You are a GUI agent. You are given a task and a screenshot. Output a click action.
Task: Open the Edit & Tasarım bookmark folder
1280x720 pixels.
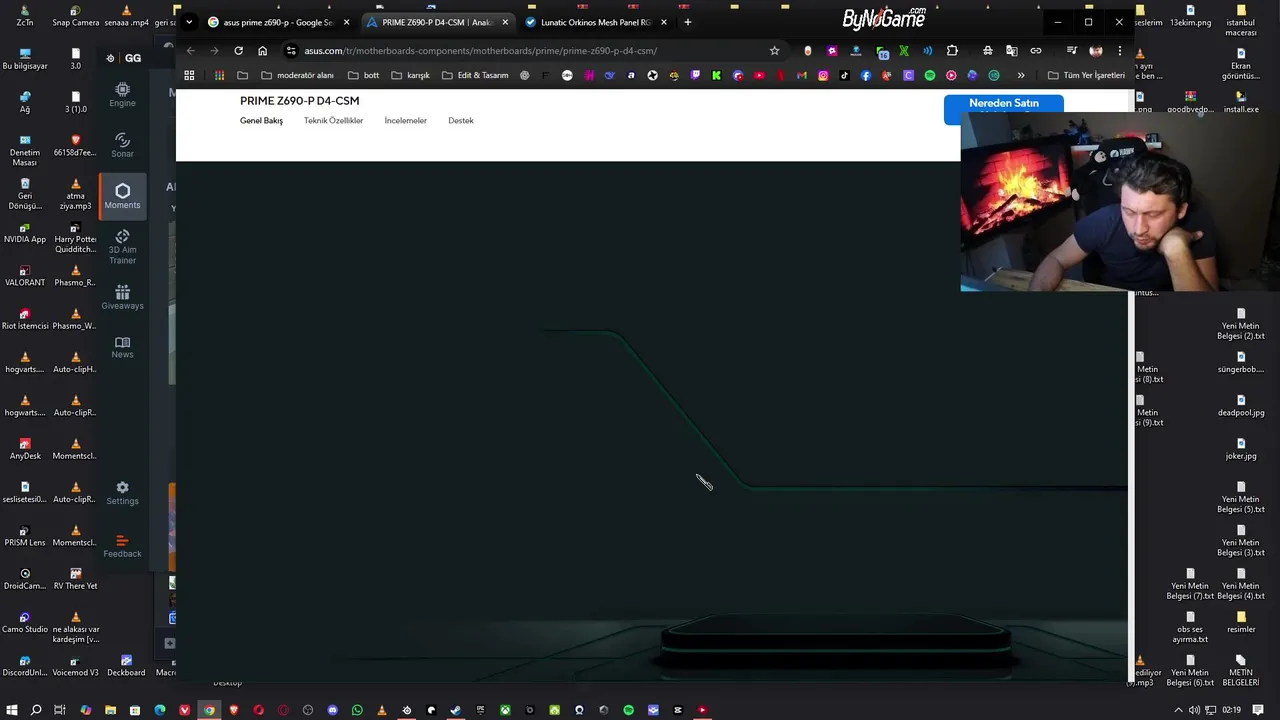(x=475, y=75)
